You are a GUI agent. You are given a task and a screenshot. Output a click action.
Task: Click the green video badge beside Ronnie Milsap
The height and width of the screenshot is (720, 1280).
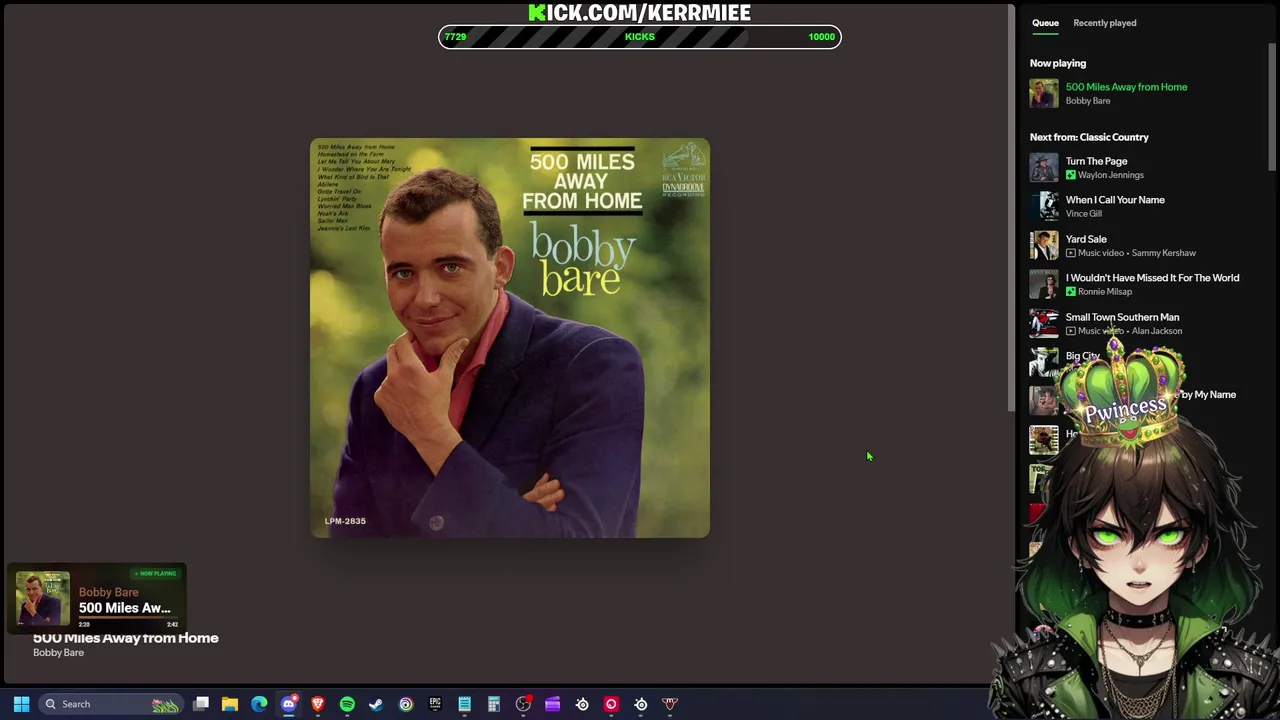click(x=1070, y=292)
